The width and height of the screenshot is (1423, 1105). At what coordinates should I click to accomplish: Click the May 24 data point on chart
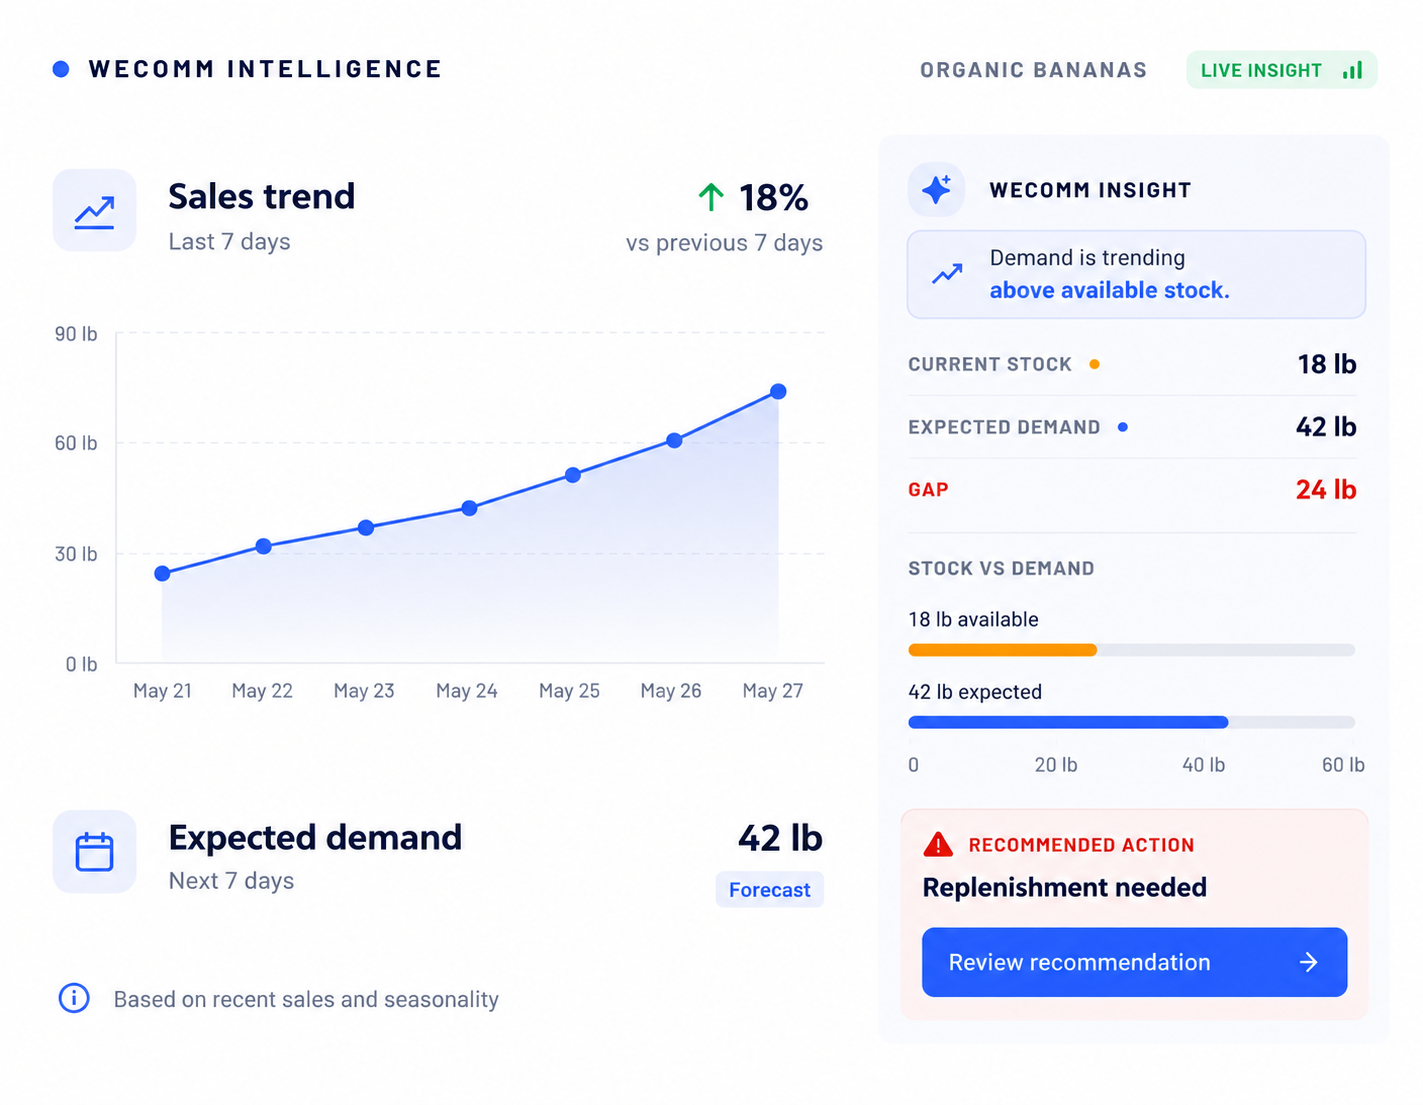pos(469,508)
